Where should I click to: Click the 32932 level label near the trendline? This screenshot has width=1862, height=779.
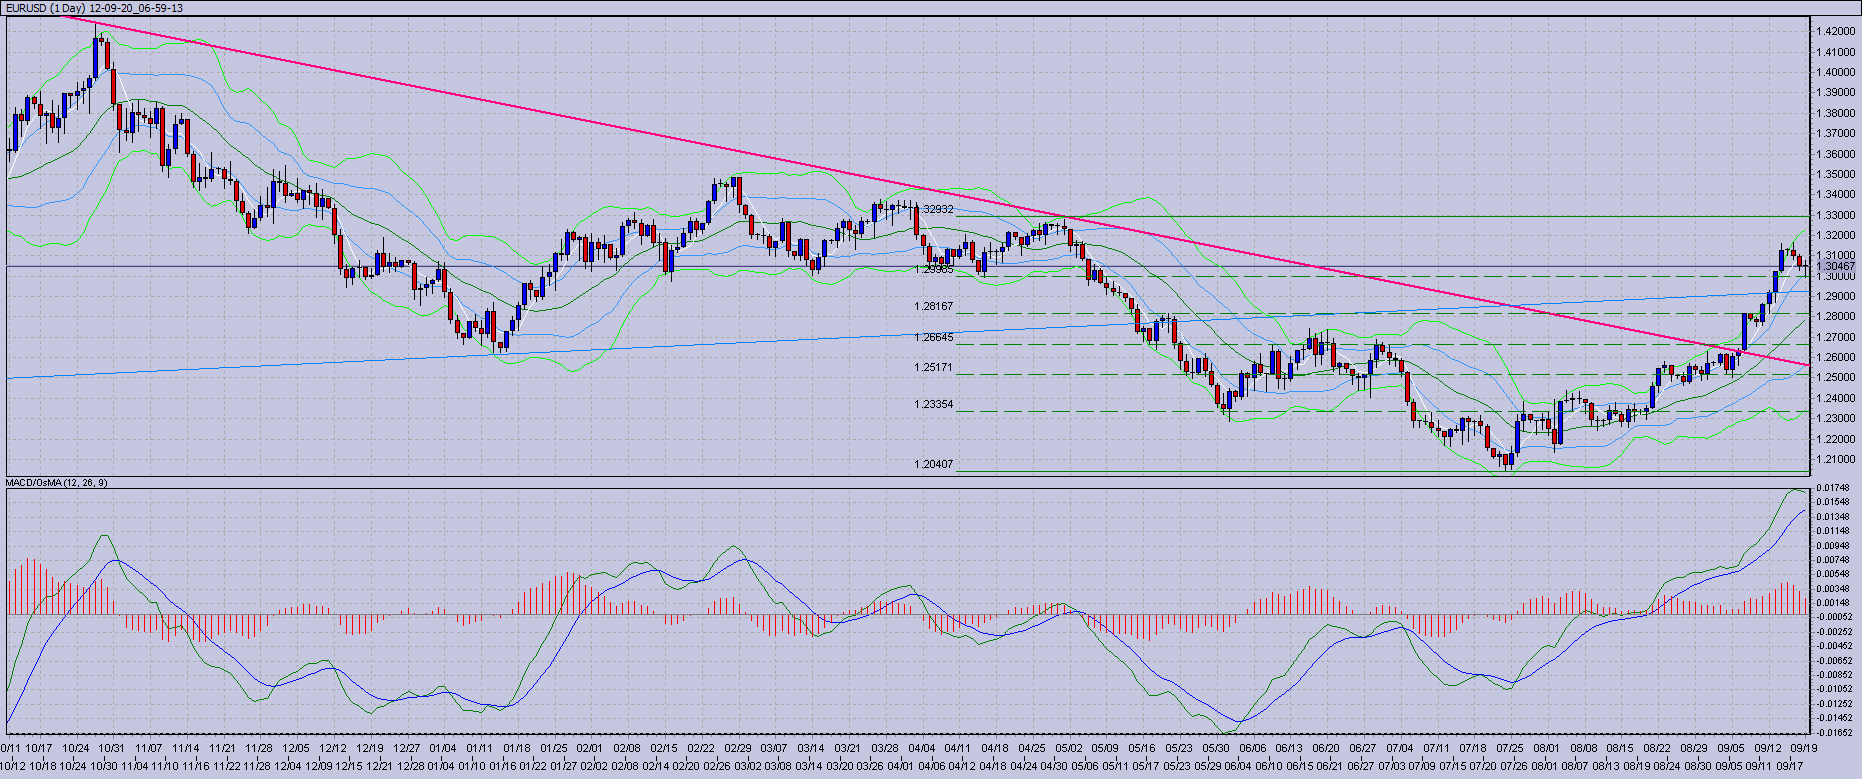click(938, 210)
